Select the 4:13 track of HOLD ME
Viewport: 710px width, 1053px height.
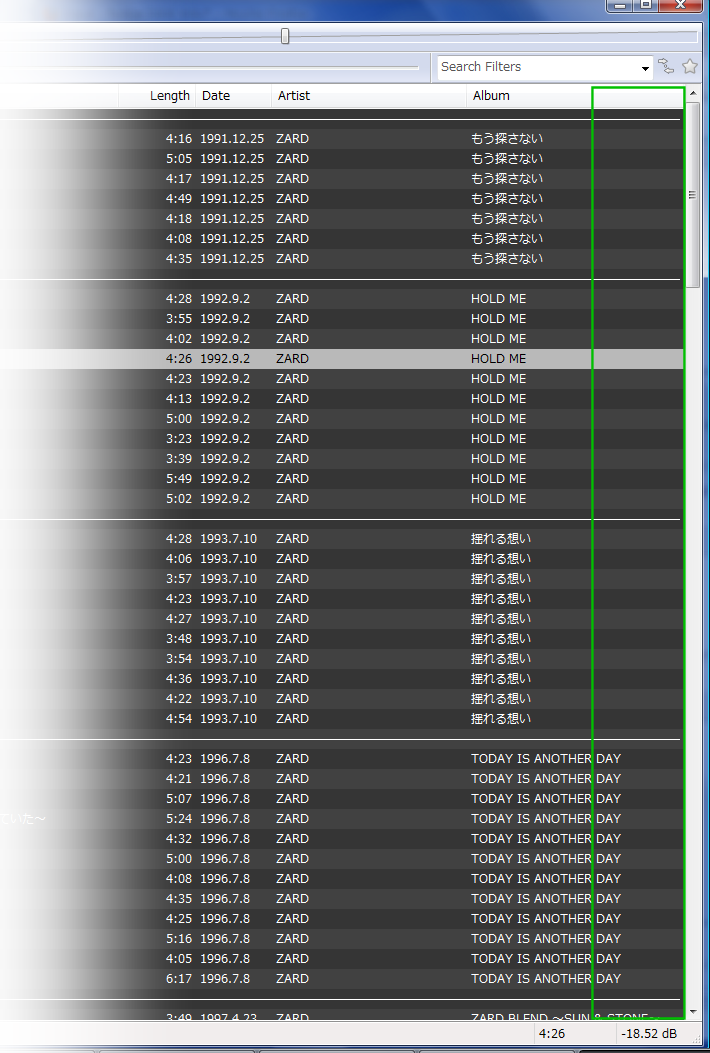point(341,398)
